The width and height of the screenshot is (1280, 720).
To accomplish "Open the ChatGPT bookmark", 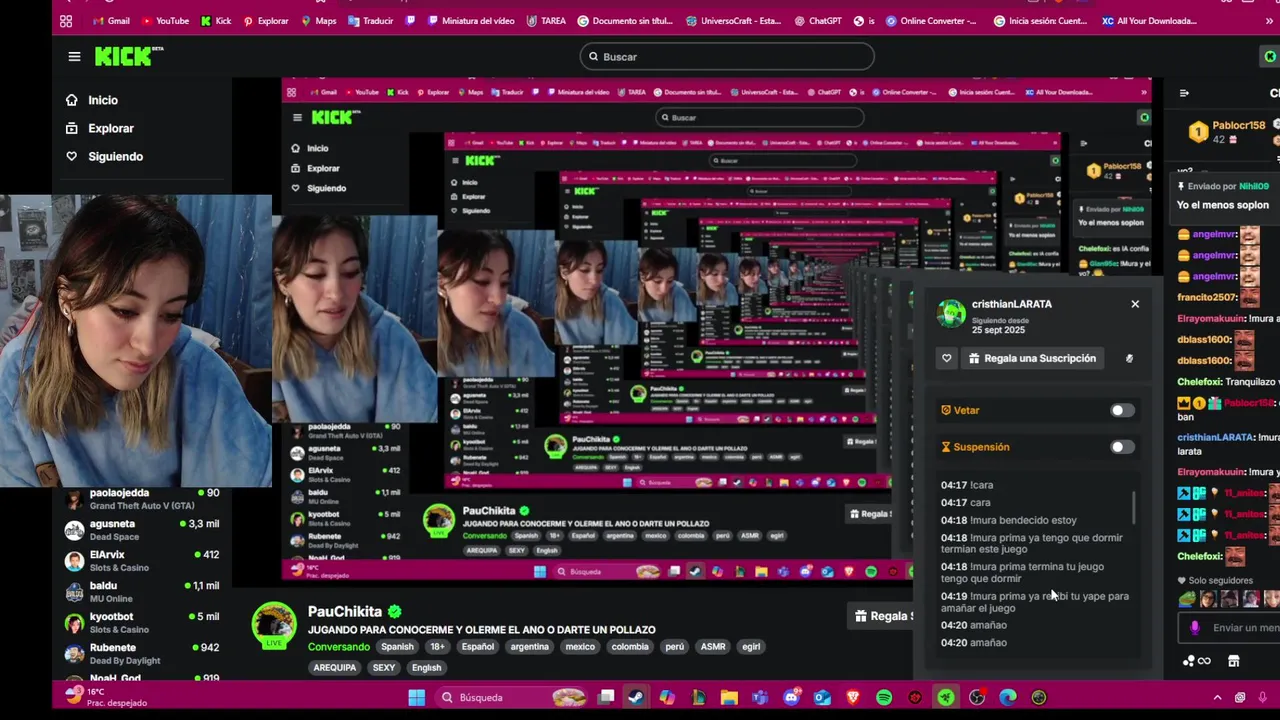I will 818,21.
